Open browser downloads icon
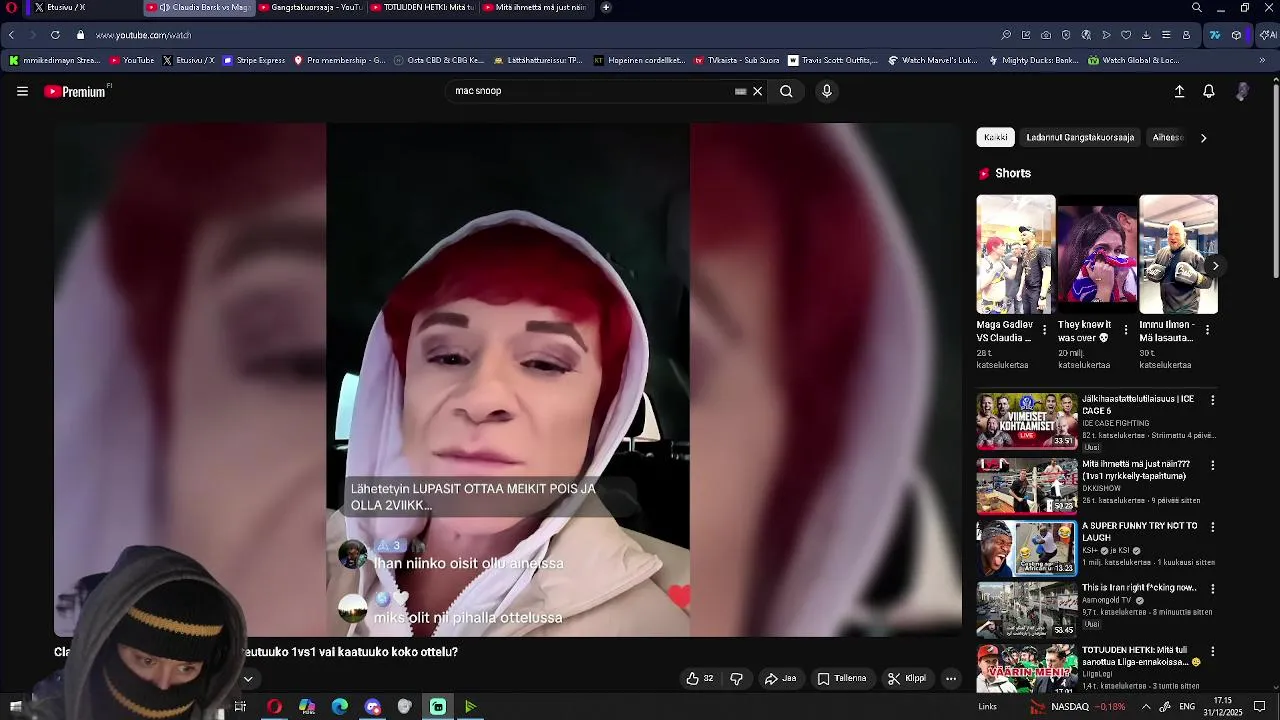Image resolution: width=1280 pixels, height=720 pixels. point(1146,35)
